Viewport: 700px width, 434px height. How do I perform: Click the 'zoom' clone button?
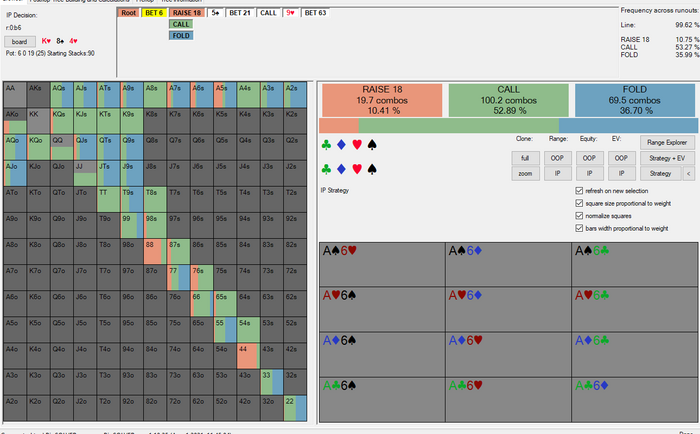pyautogui.click(x=525, y=173)
